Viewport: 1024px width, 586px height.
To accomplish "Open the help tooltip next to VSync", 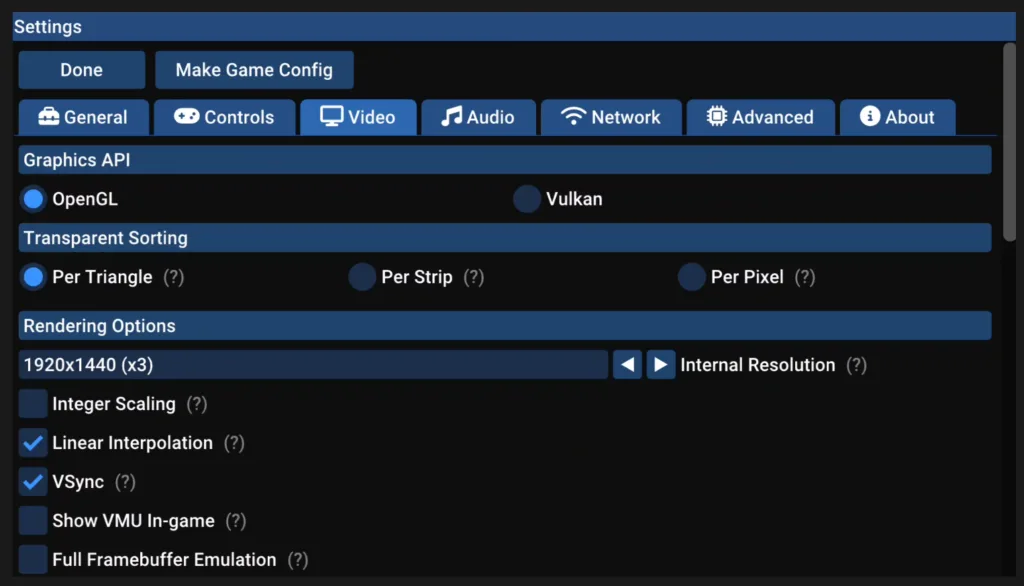I will click(x=124, y=482).
